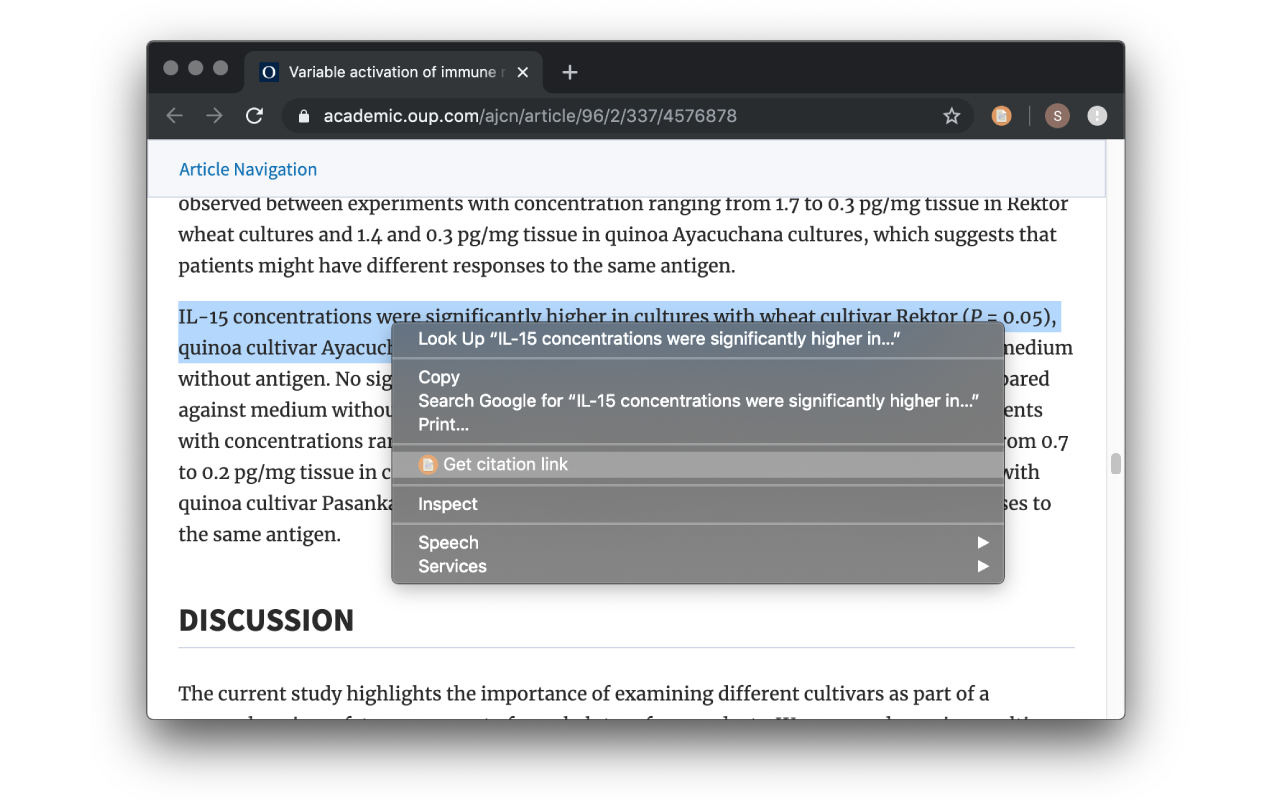This screenshot has height=800, width=1280.
Task: Open the citation link extension icon
Action: tap(1001, 116)
